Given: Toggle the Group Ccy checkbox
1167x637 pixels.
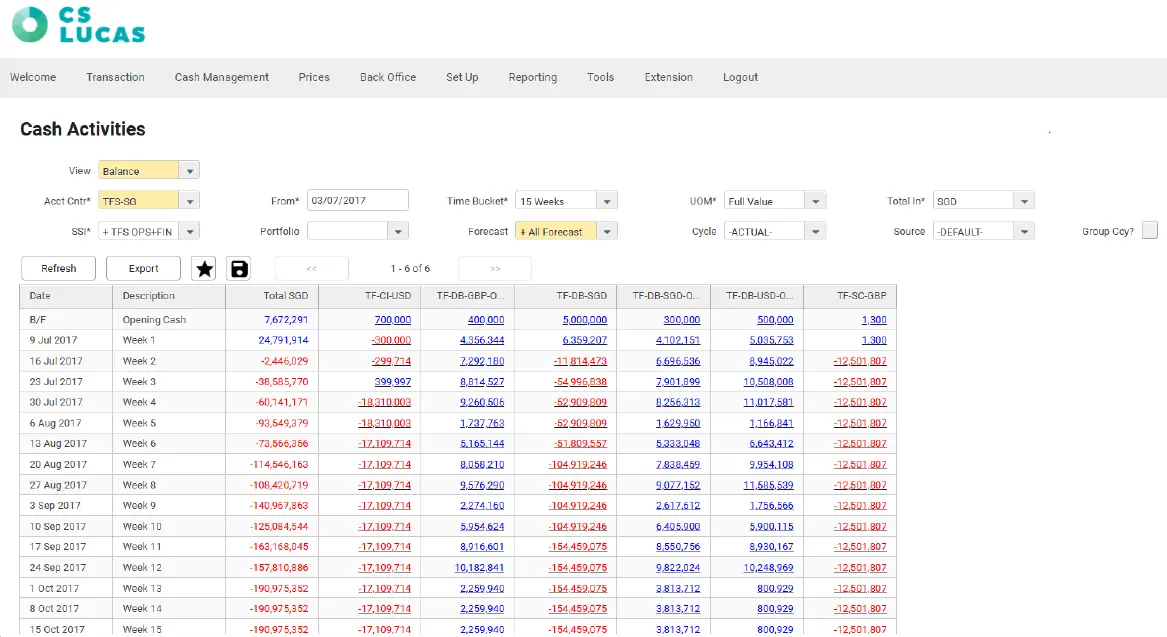Looking at the screenshot, I should tap(1150, 231).
